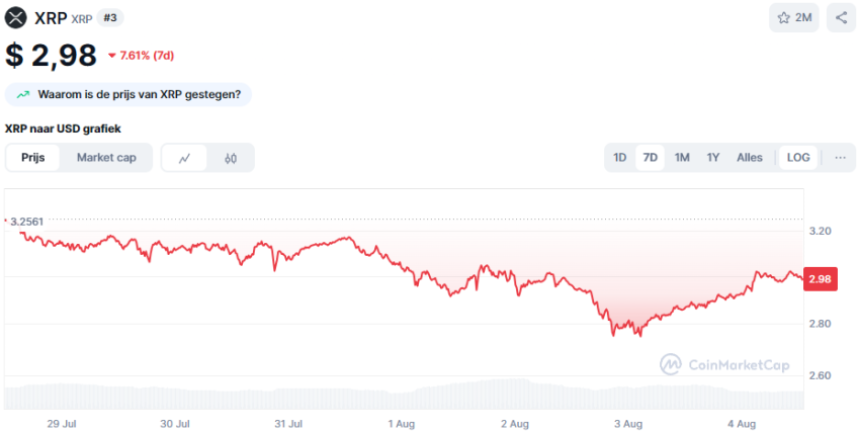
Task: Open 'Waarom is de prijs van XRP gestegen?'
Action: [x=138, y=94]
